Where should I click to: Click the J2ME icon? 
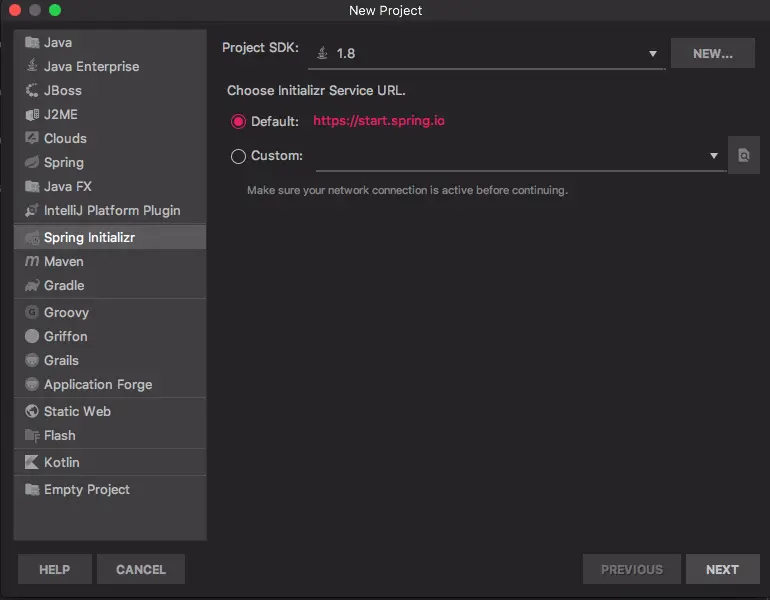tap(32, 114)
